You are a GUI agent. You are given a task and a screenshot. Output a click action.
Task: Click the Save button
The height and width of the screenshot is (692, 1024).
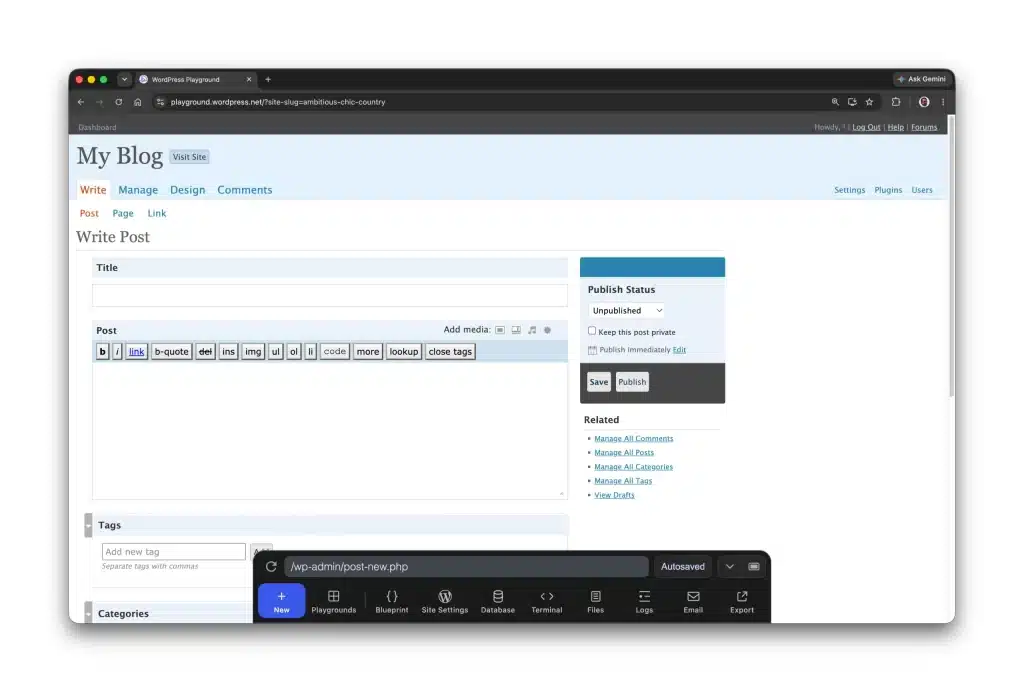tap(599, 382)
